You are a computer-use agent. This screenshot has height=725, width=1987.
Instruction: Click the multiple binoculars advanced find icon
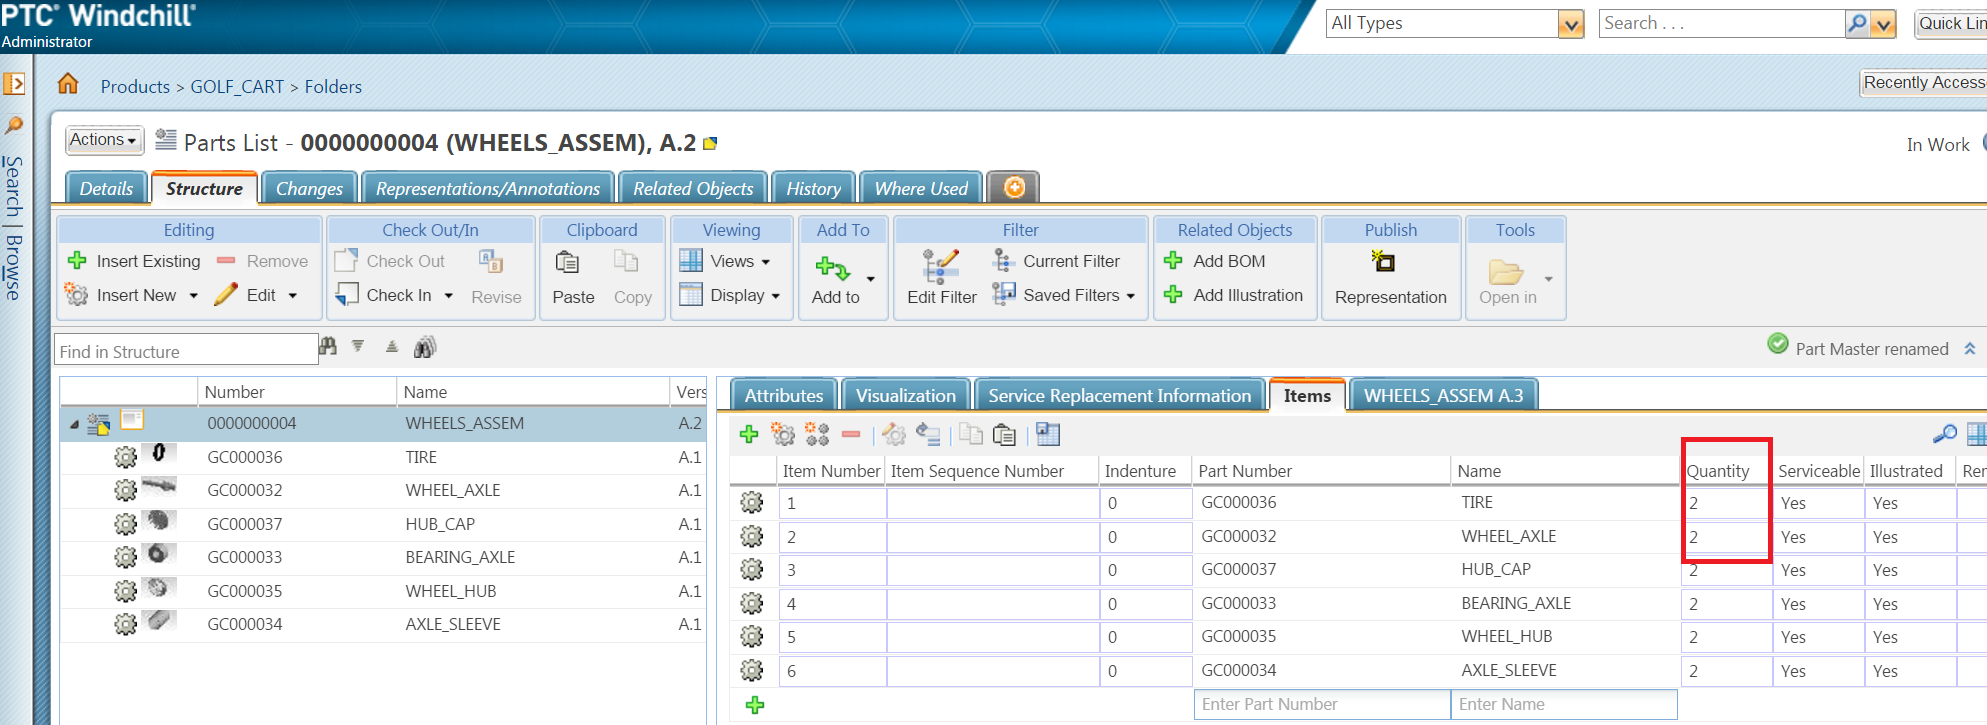[425, 347]
